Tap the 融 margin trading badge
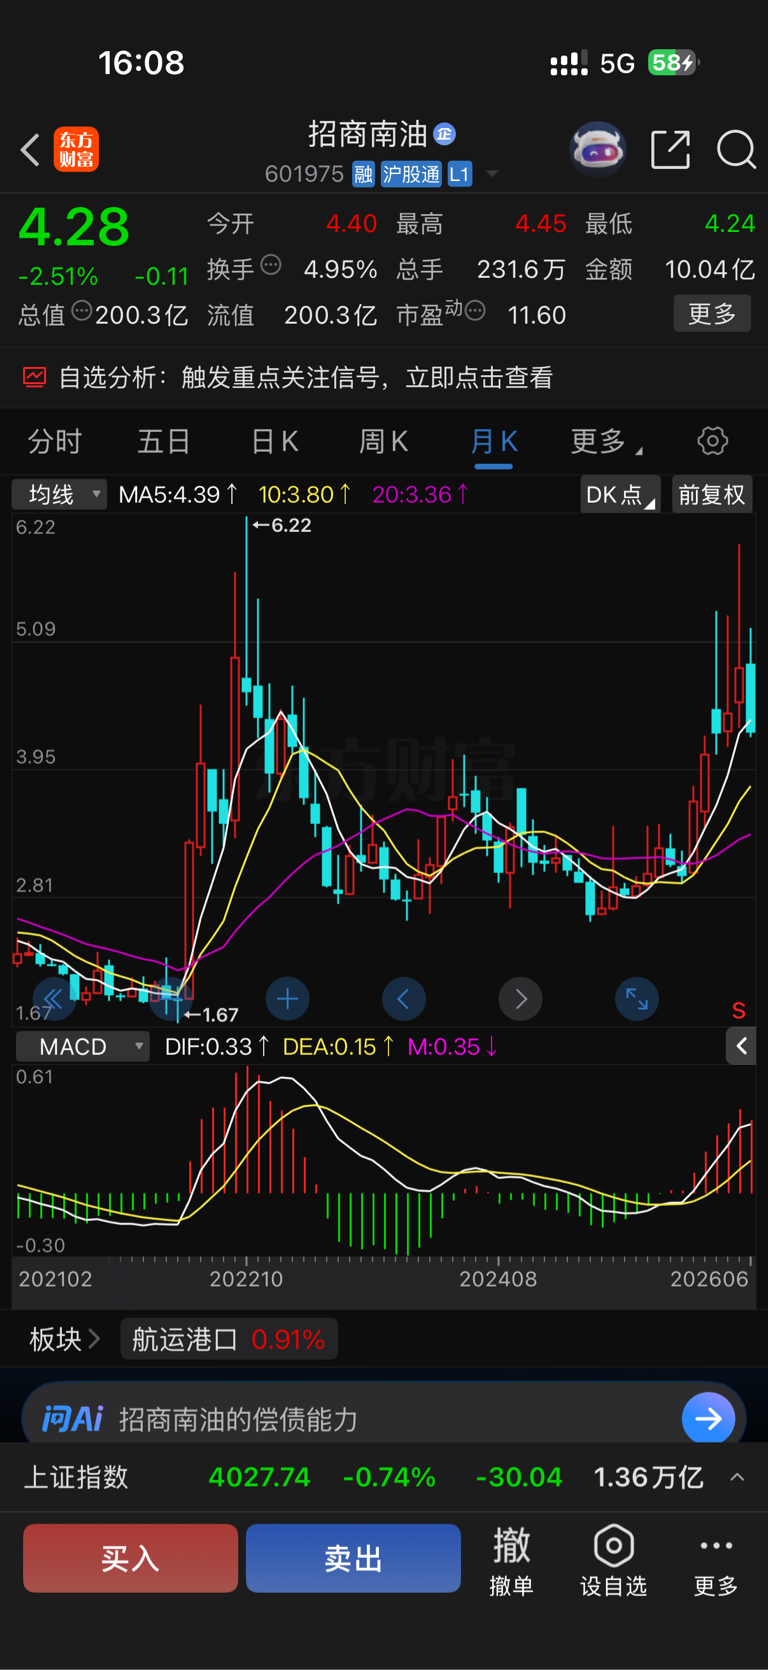The width and height of the screenshot is (768, 1670). (363, 174)
